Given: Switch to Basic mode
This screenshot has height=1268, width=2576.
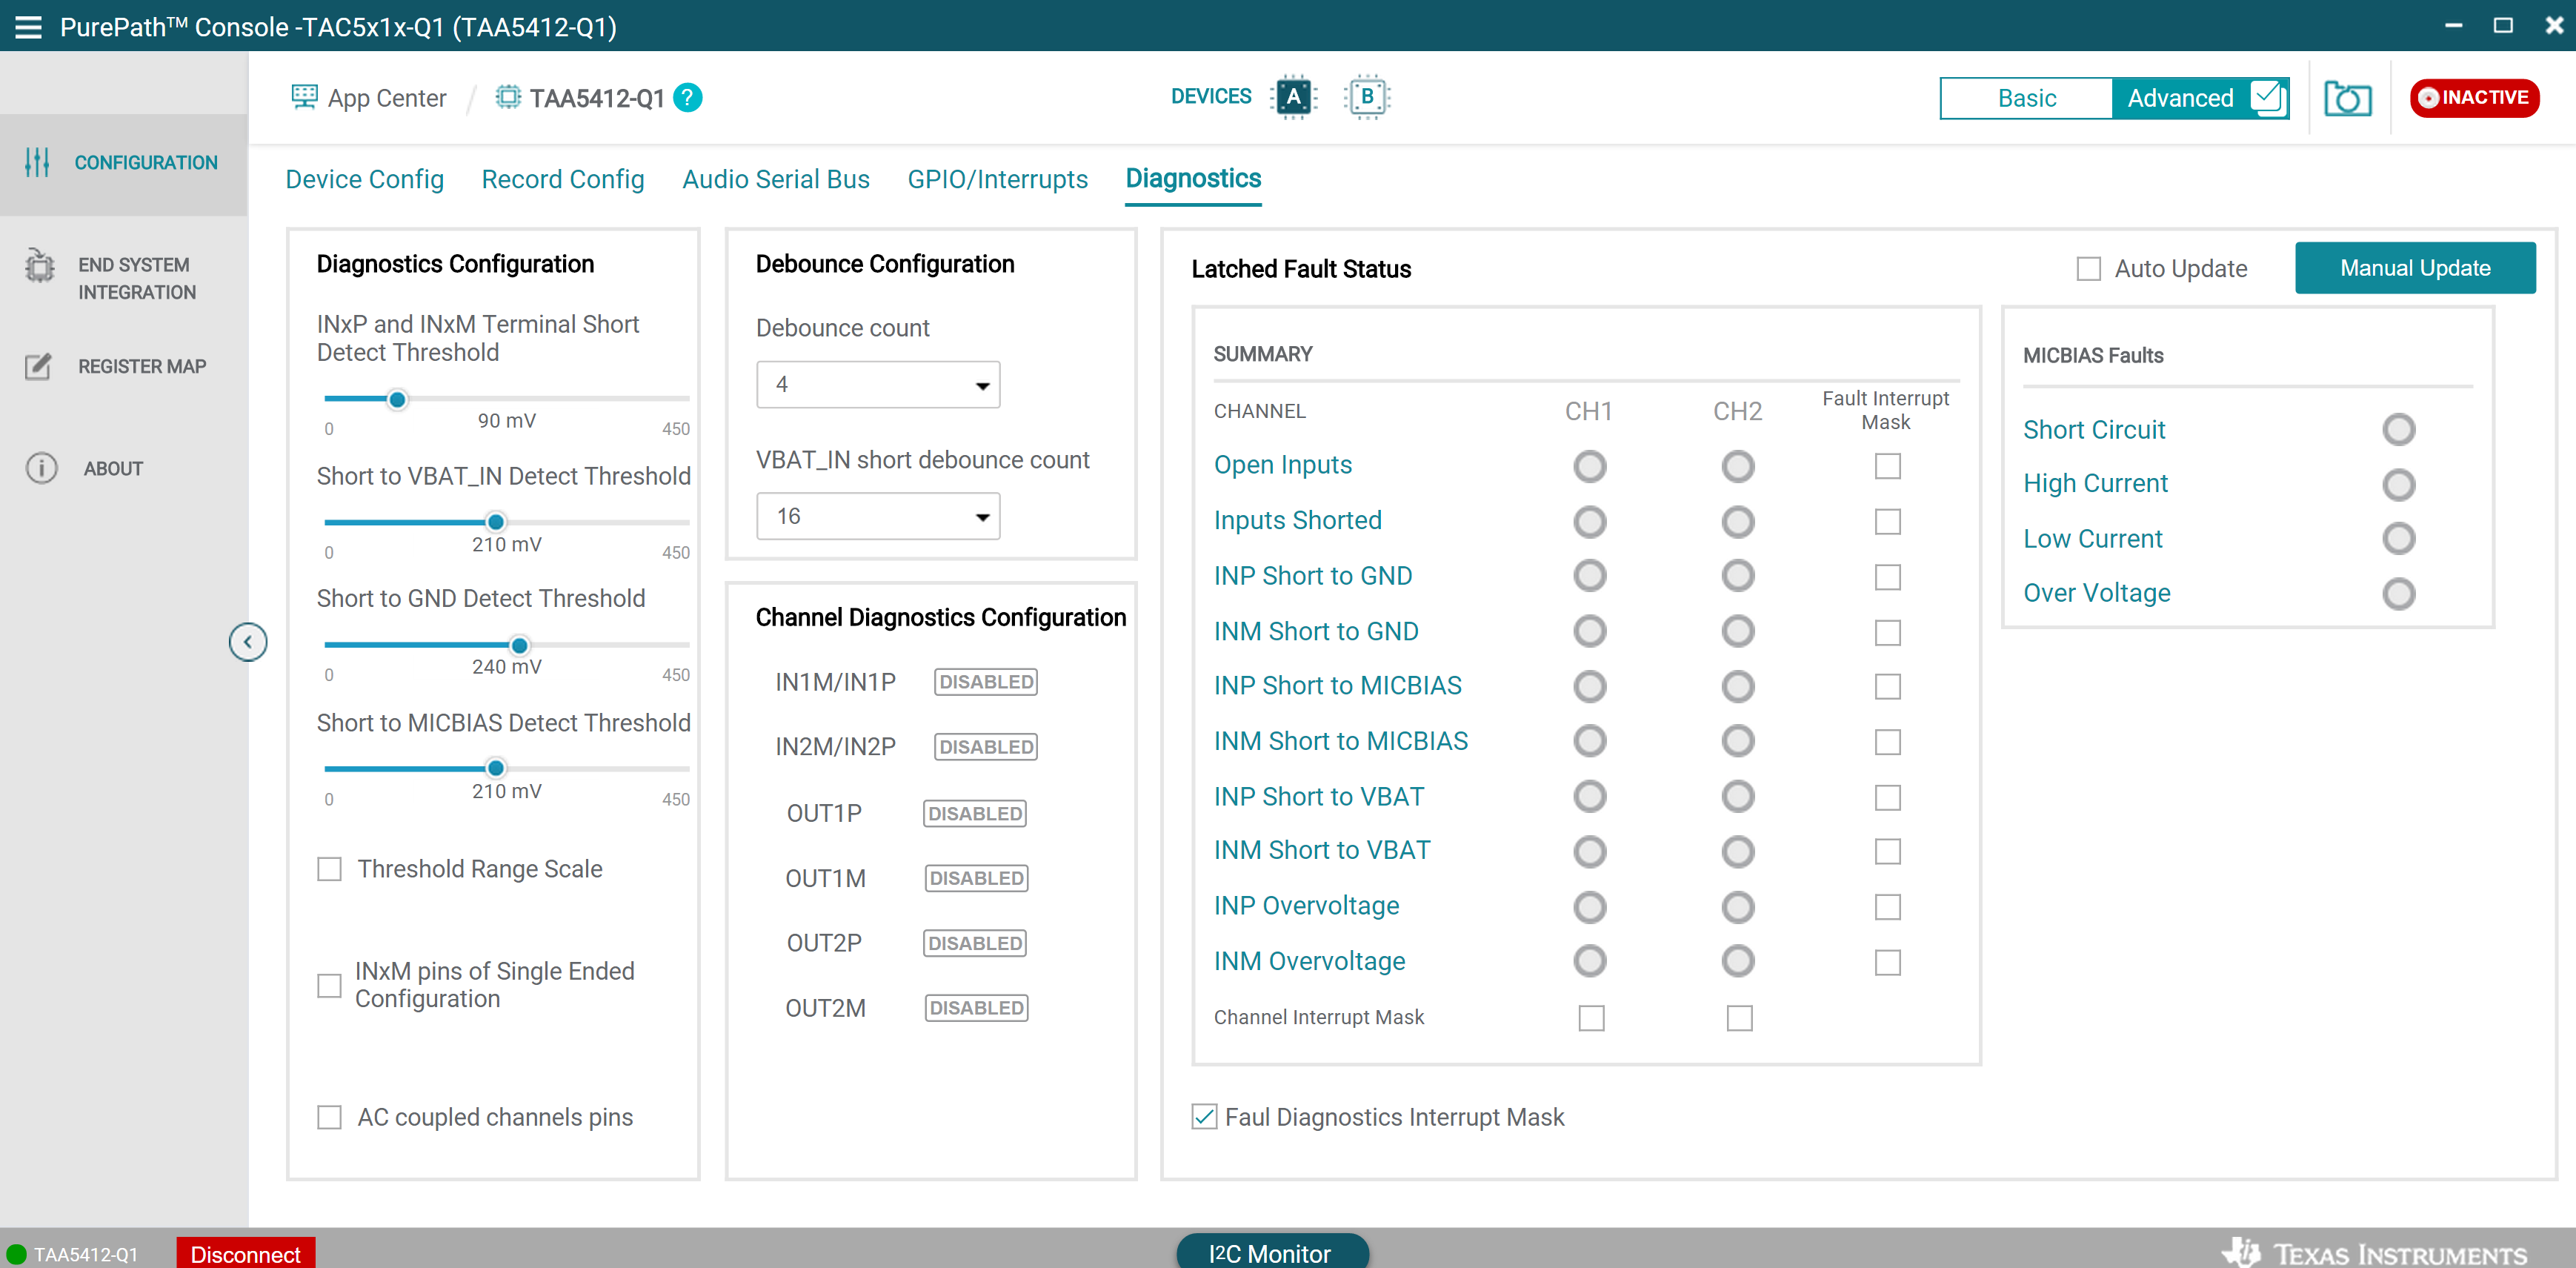Looking at the screenshot, I should tap(2026, 98).
